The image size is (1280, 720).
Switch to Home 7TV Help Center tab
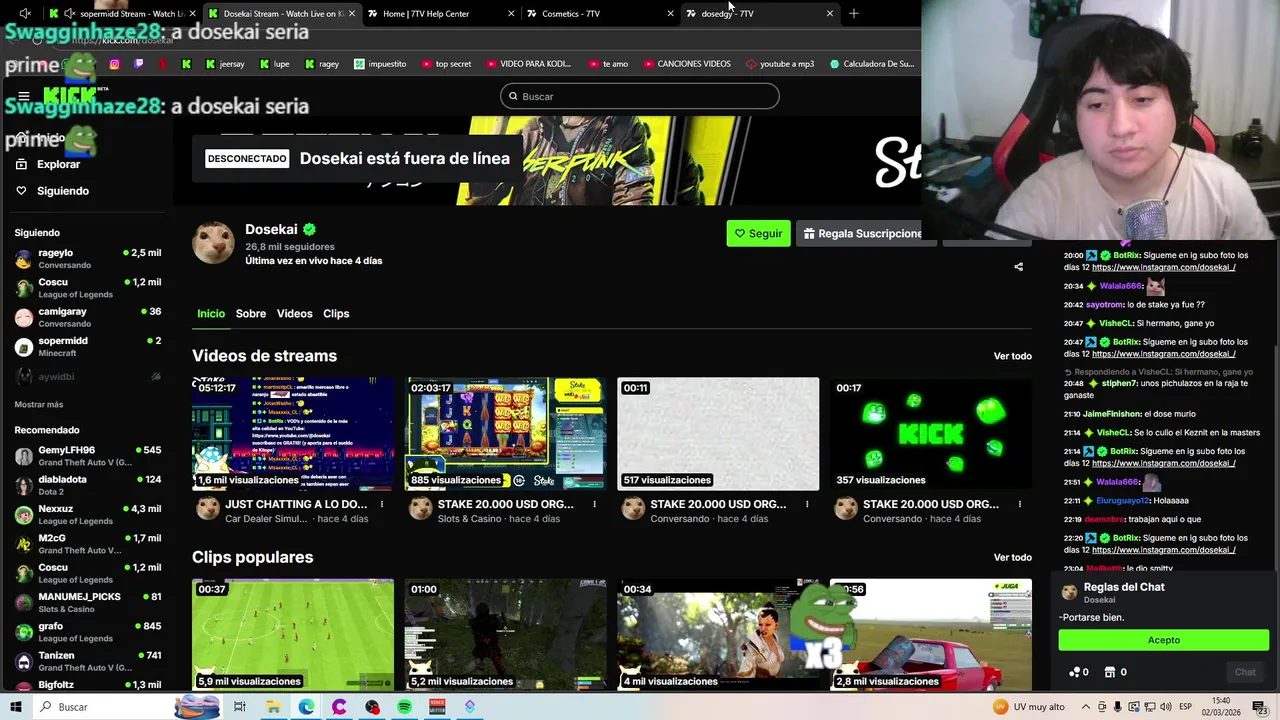[x=440, y=13]
